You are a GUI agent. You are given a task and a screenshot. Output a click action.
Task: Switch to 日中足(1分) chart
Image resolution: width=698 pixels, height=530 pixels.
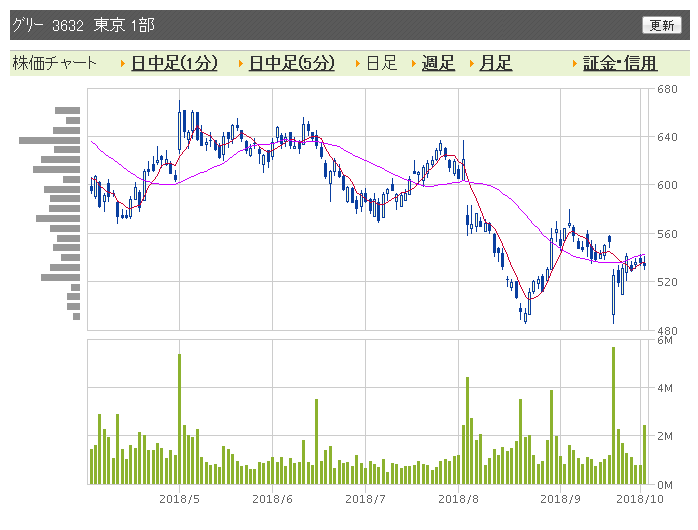(x=174, y=63)
